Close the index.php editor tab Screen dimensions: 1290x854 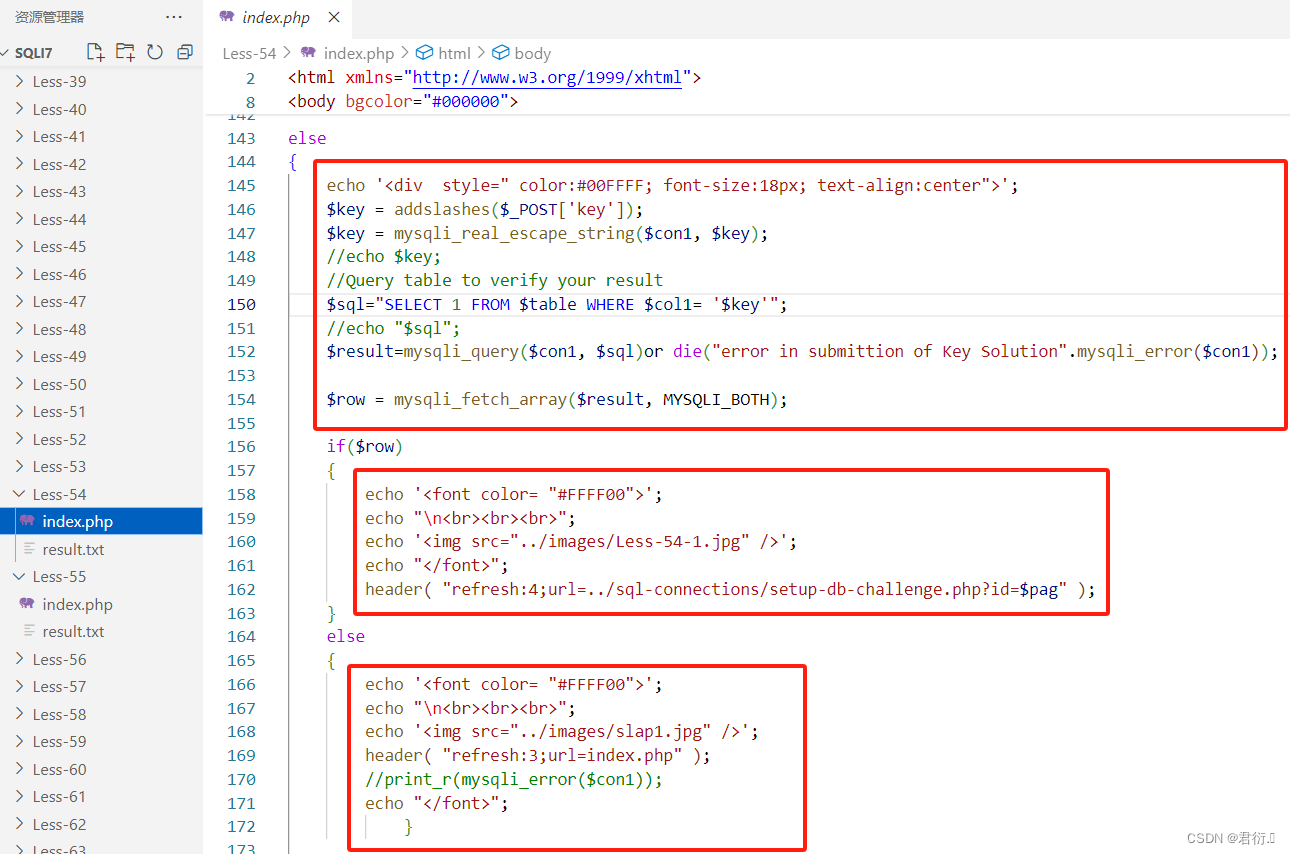334,18
